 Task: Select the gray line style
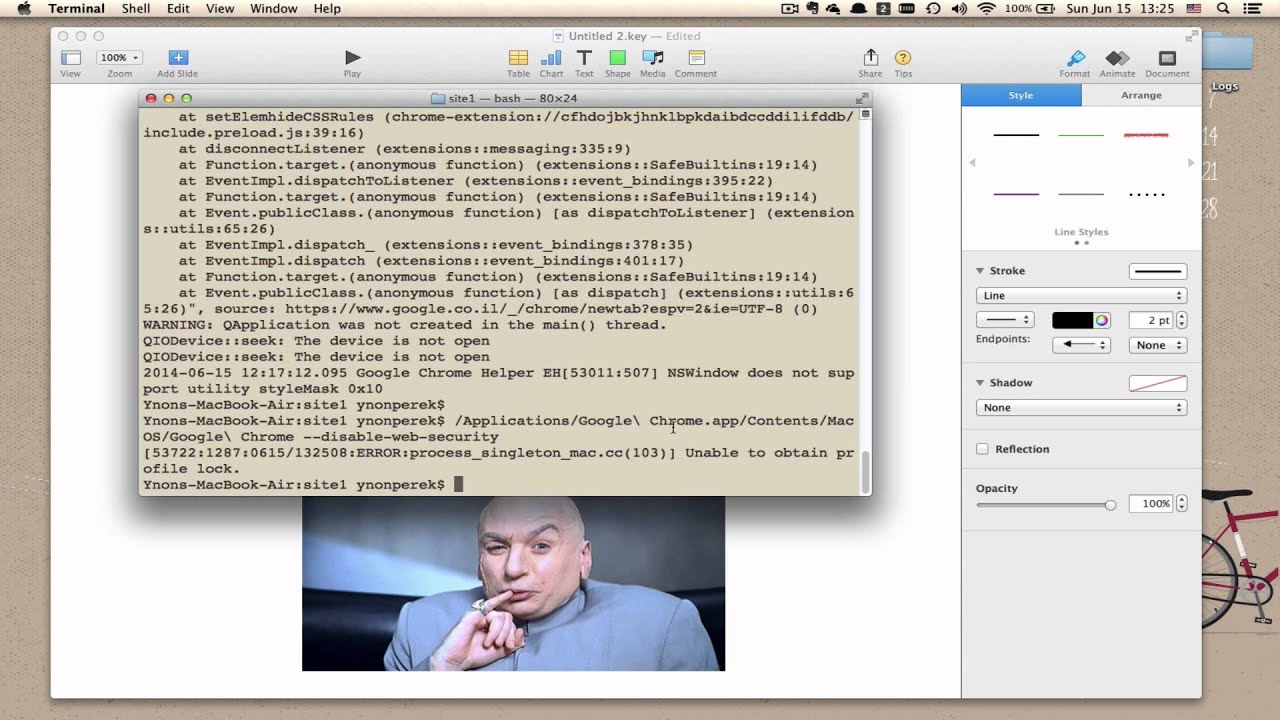pos(1081,194)
